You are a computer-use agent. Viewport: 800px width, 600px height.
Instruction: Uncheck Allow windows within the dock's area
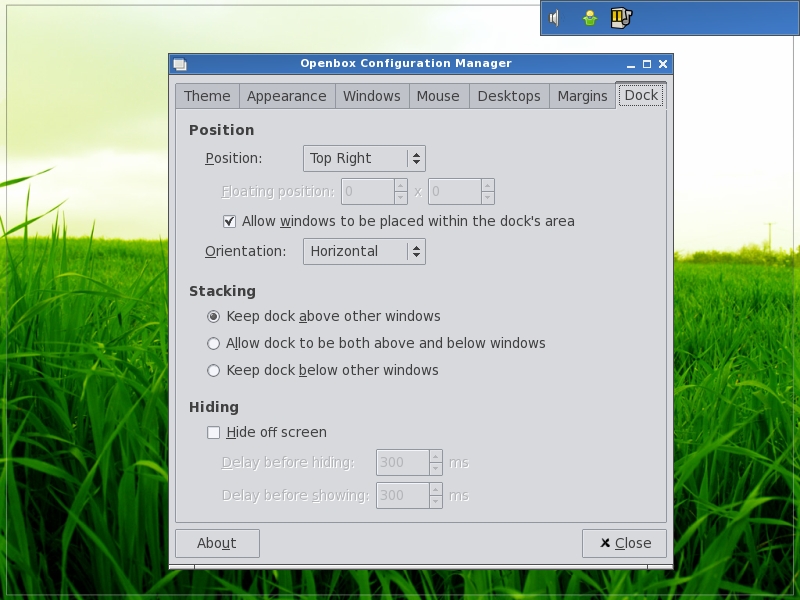click(230, 221)
